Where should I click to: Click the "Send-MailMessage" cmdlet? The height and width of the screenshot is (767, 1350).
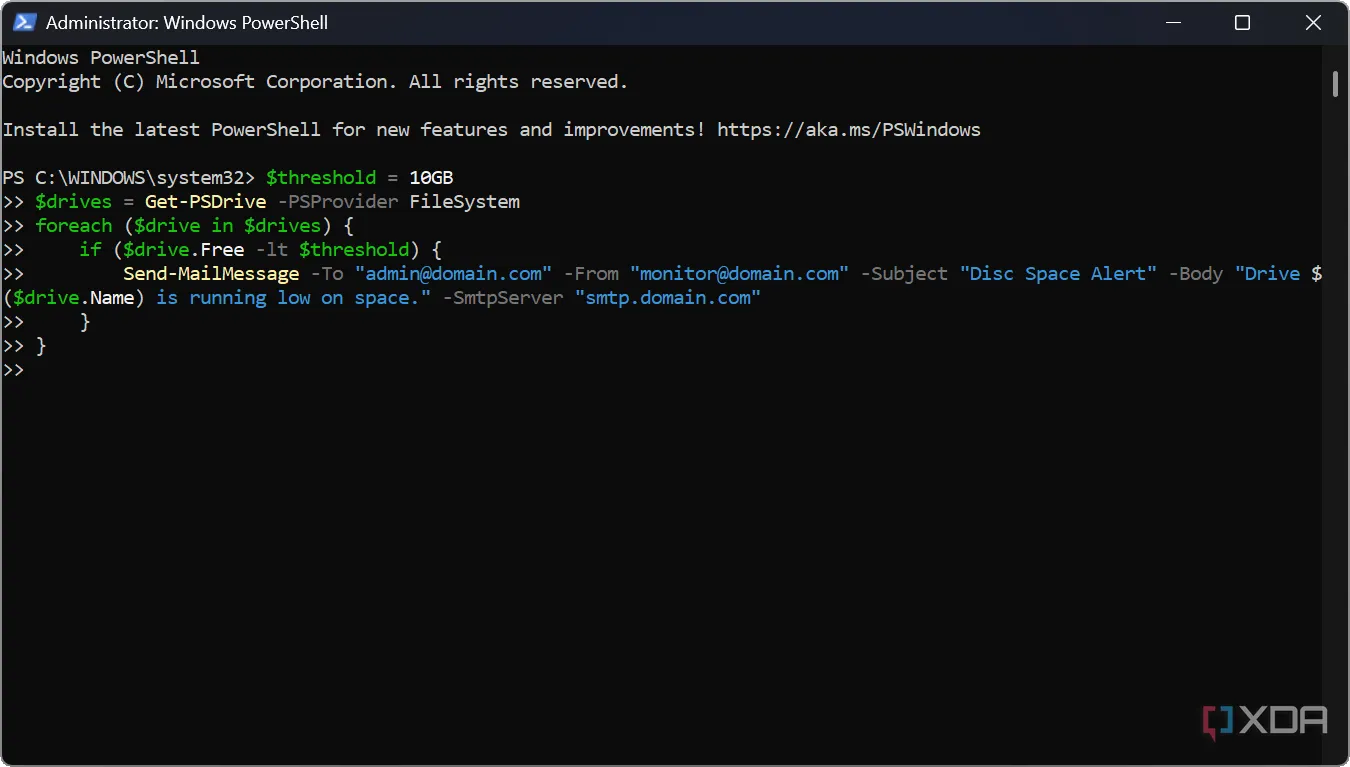pyautogui.click(x=211, y=274)
